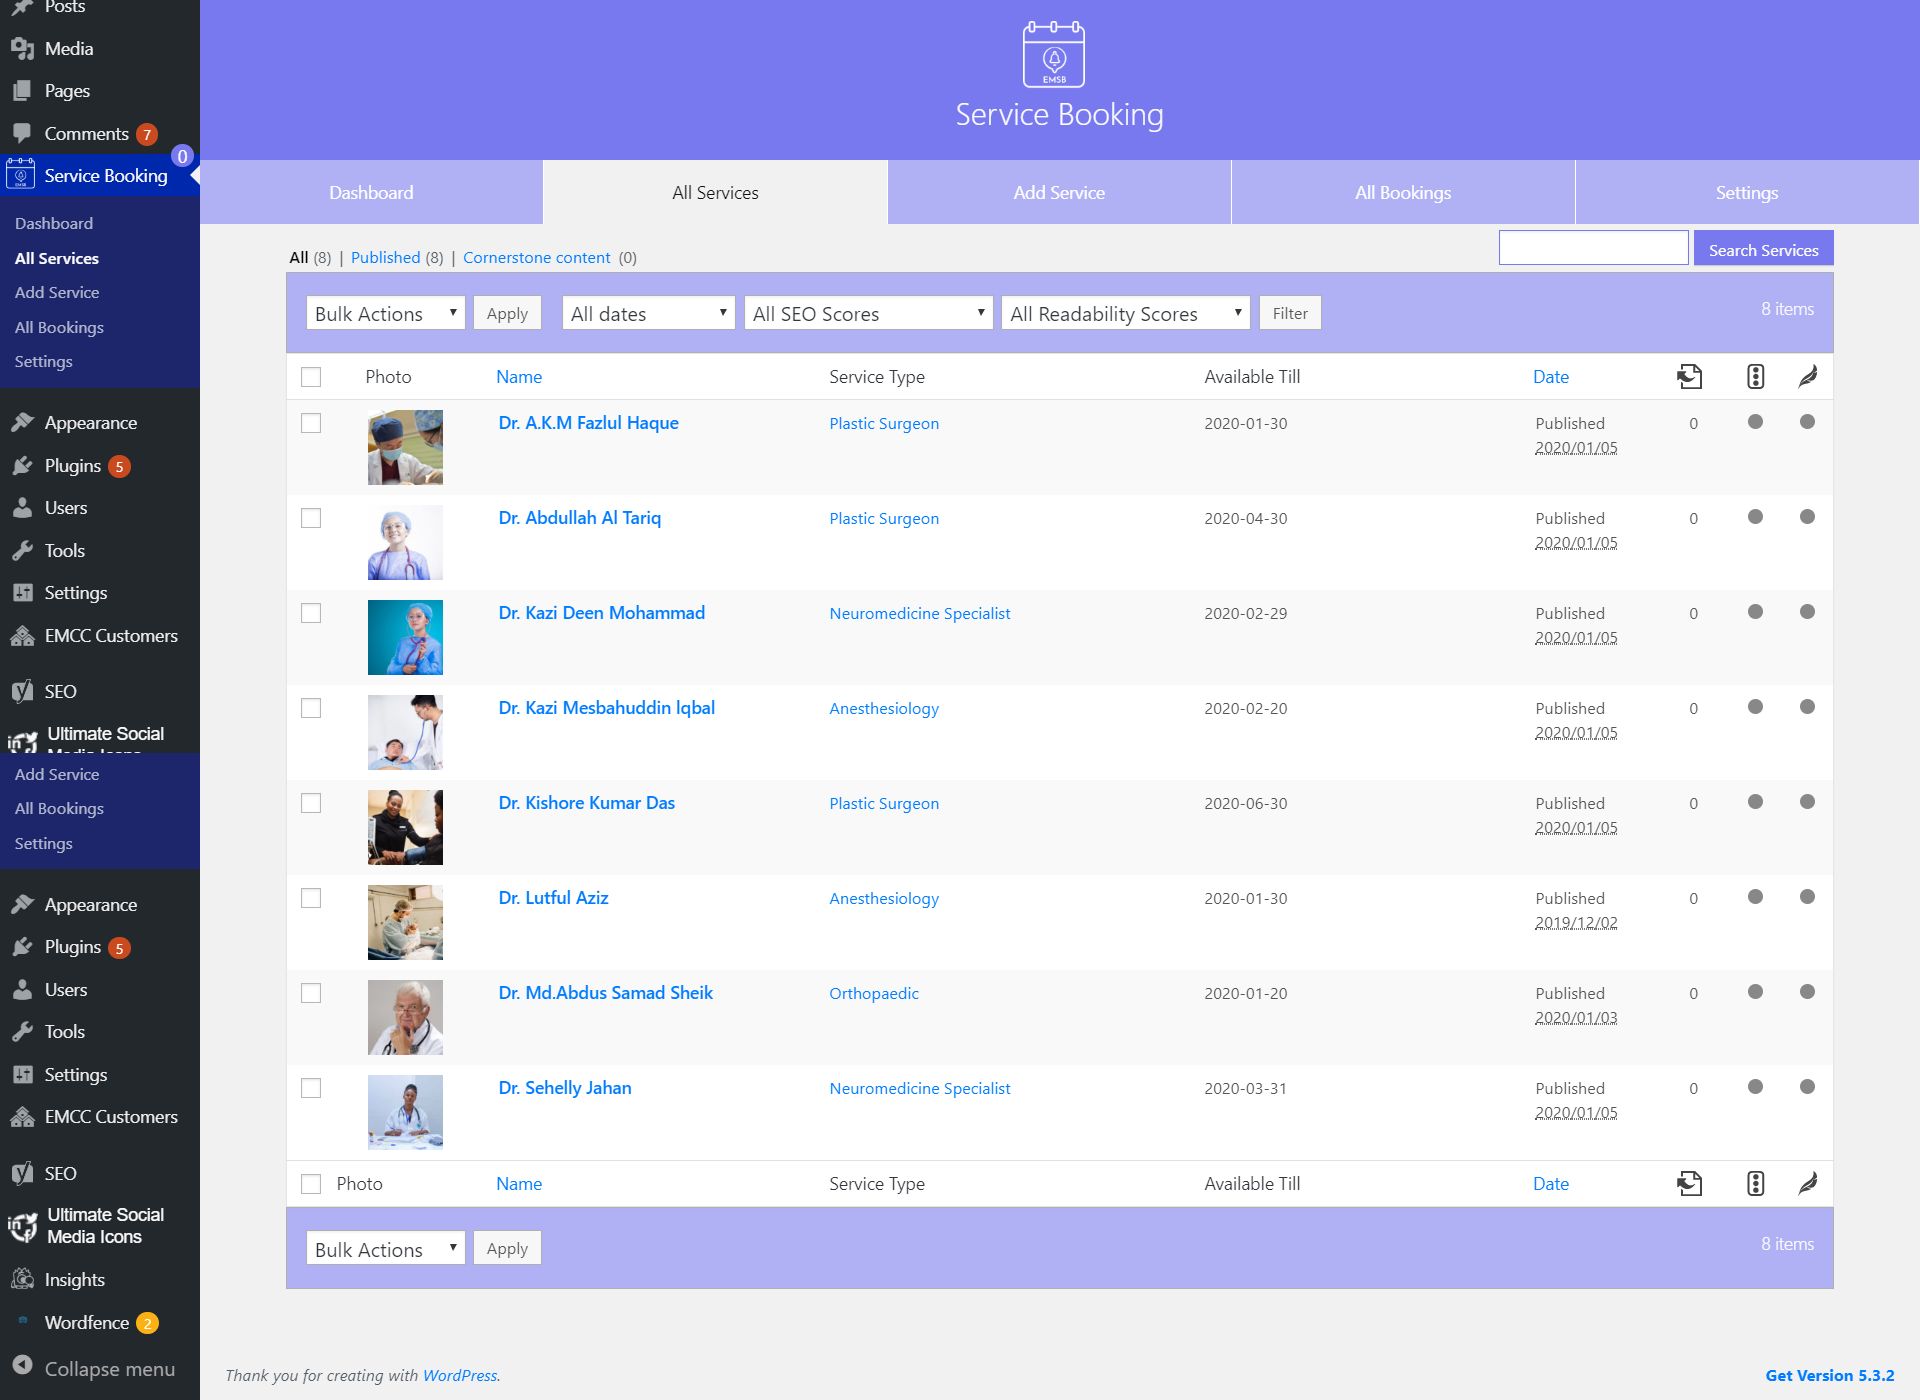Click the EMCC Customers sidebar icon
This screenshot has height=1400, width=1920.
22,636
